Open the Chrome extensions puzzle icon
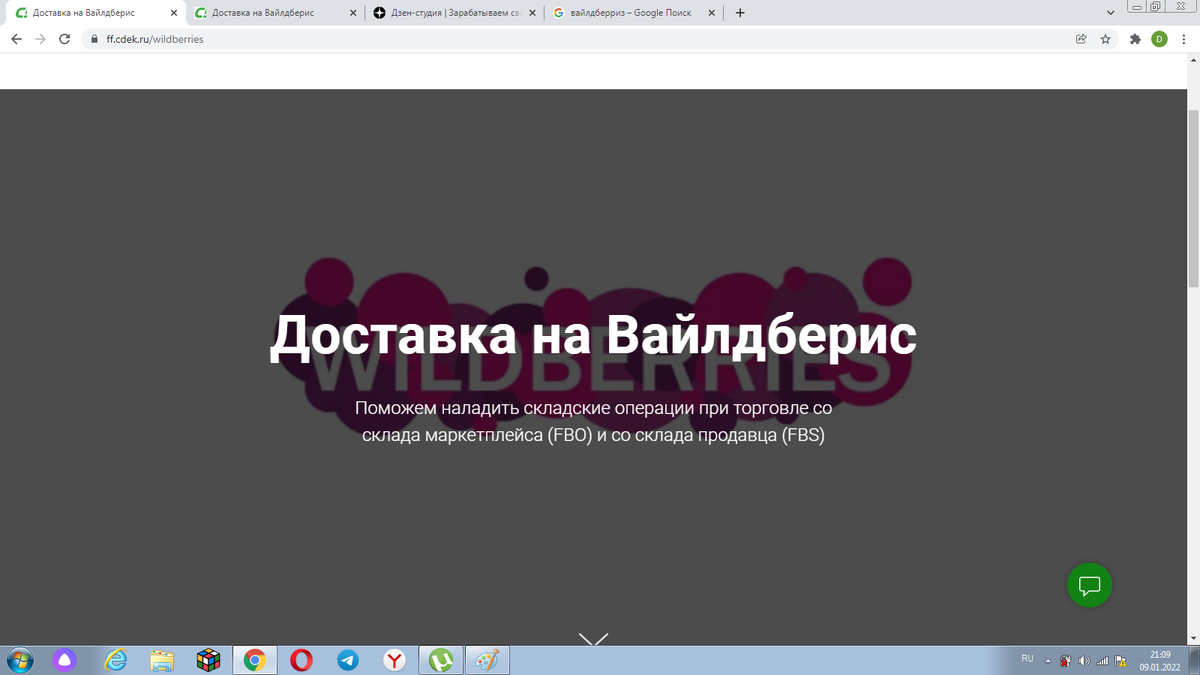 [x=1135, y=39]
